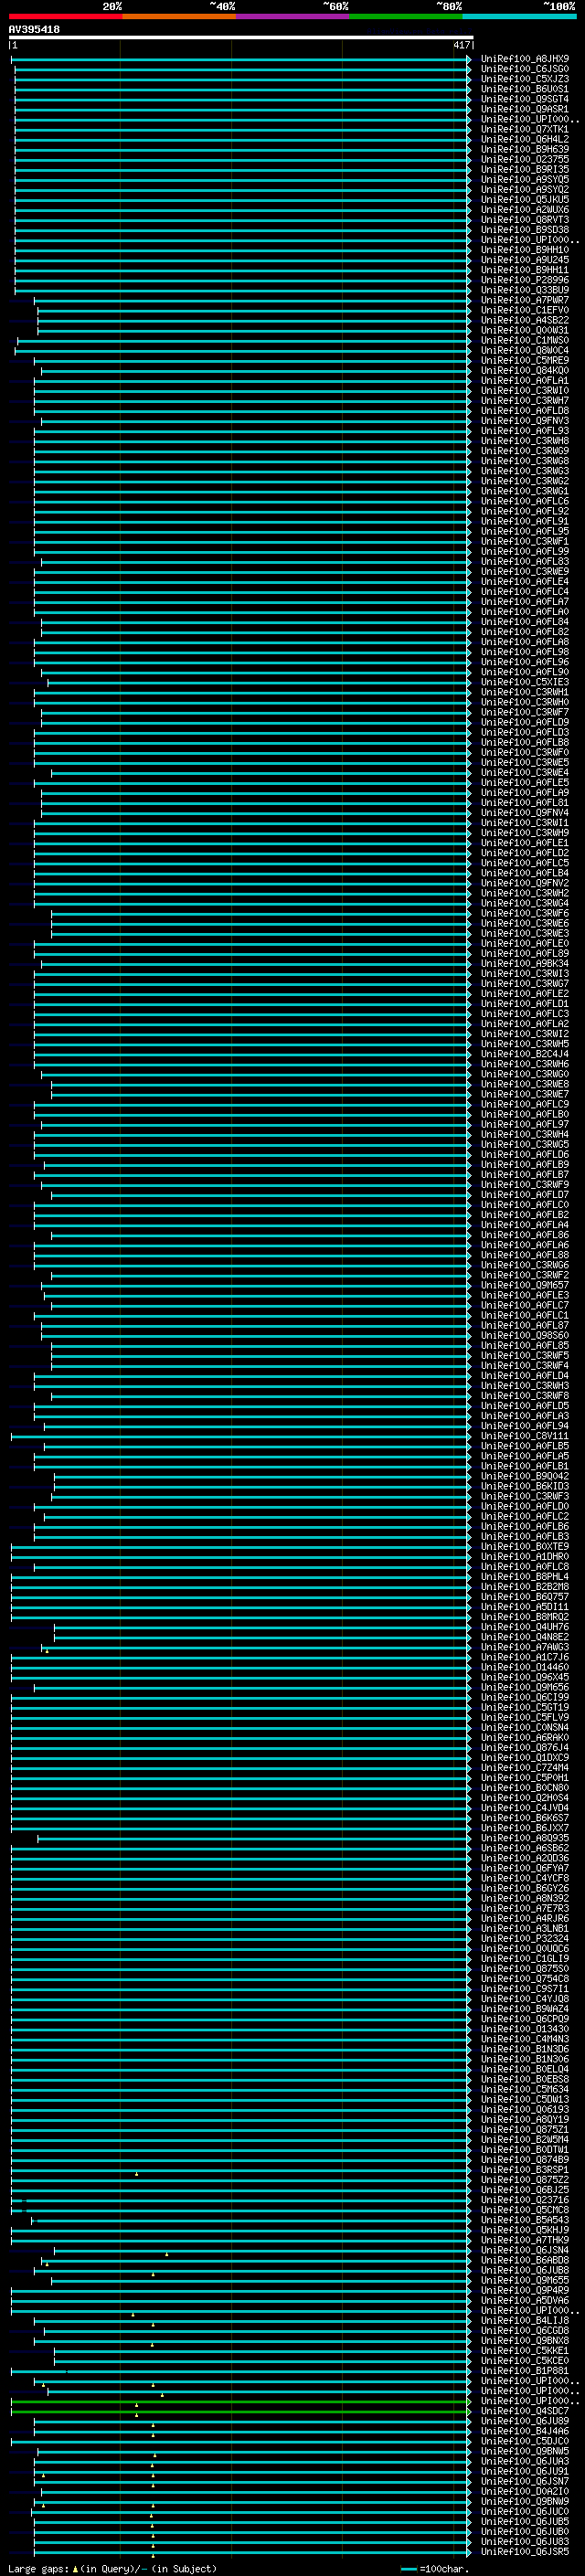Open the UniRef100_A1DHR0 hit
Screen dimensions: 585x2576
pyautogui.click(x=525, y=1556)
